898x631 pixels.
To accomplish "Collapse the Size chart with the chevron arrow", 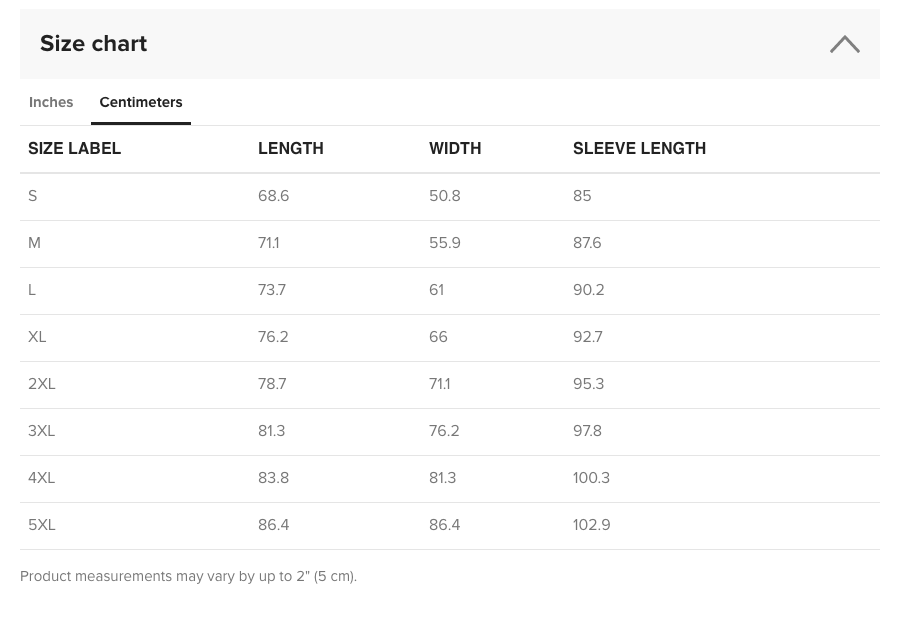I will tap(844, 44).
